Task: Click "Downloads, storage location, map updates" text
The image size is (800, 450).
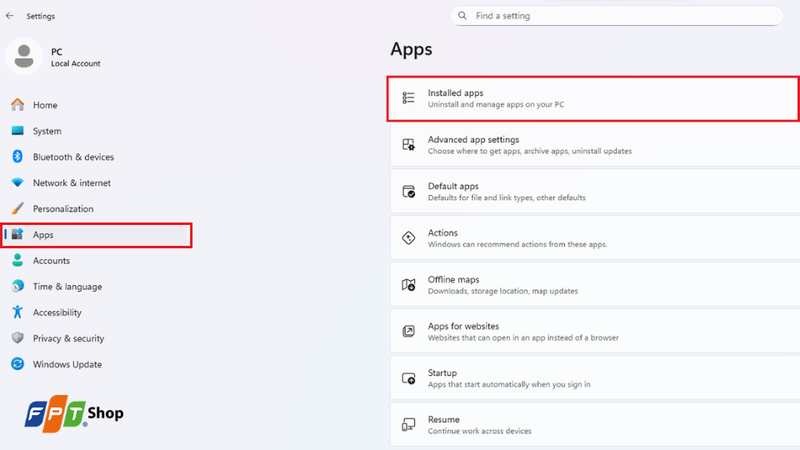Action: pos(503,291)
